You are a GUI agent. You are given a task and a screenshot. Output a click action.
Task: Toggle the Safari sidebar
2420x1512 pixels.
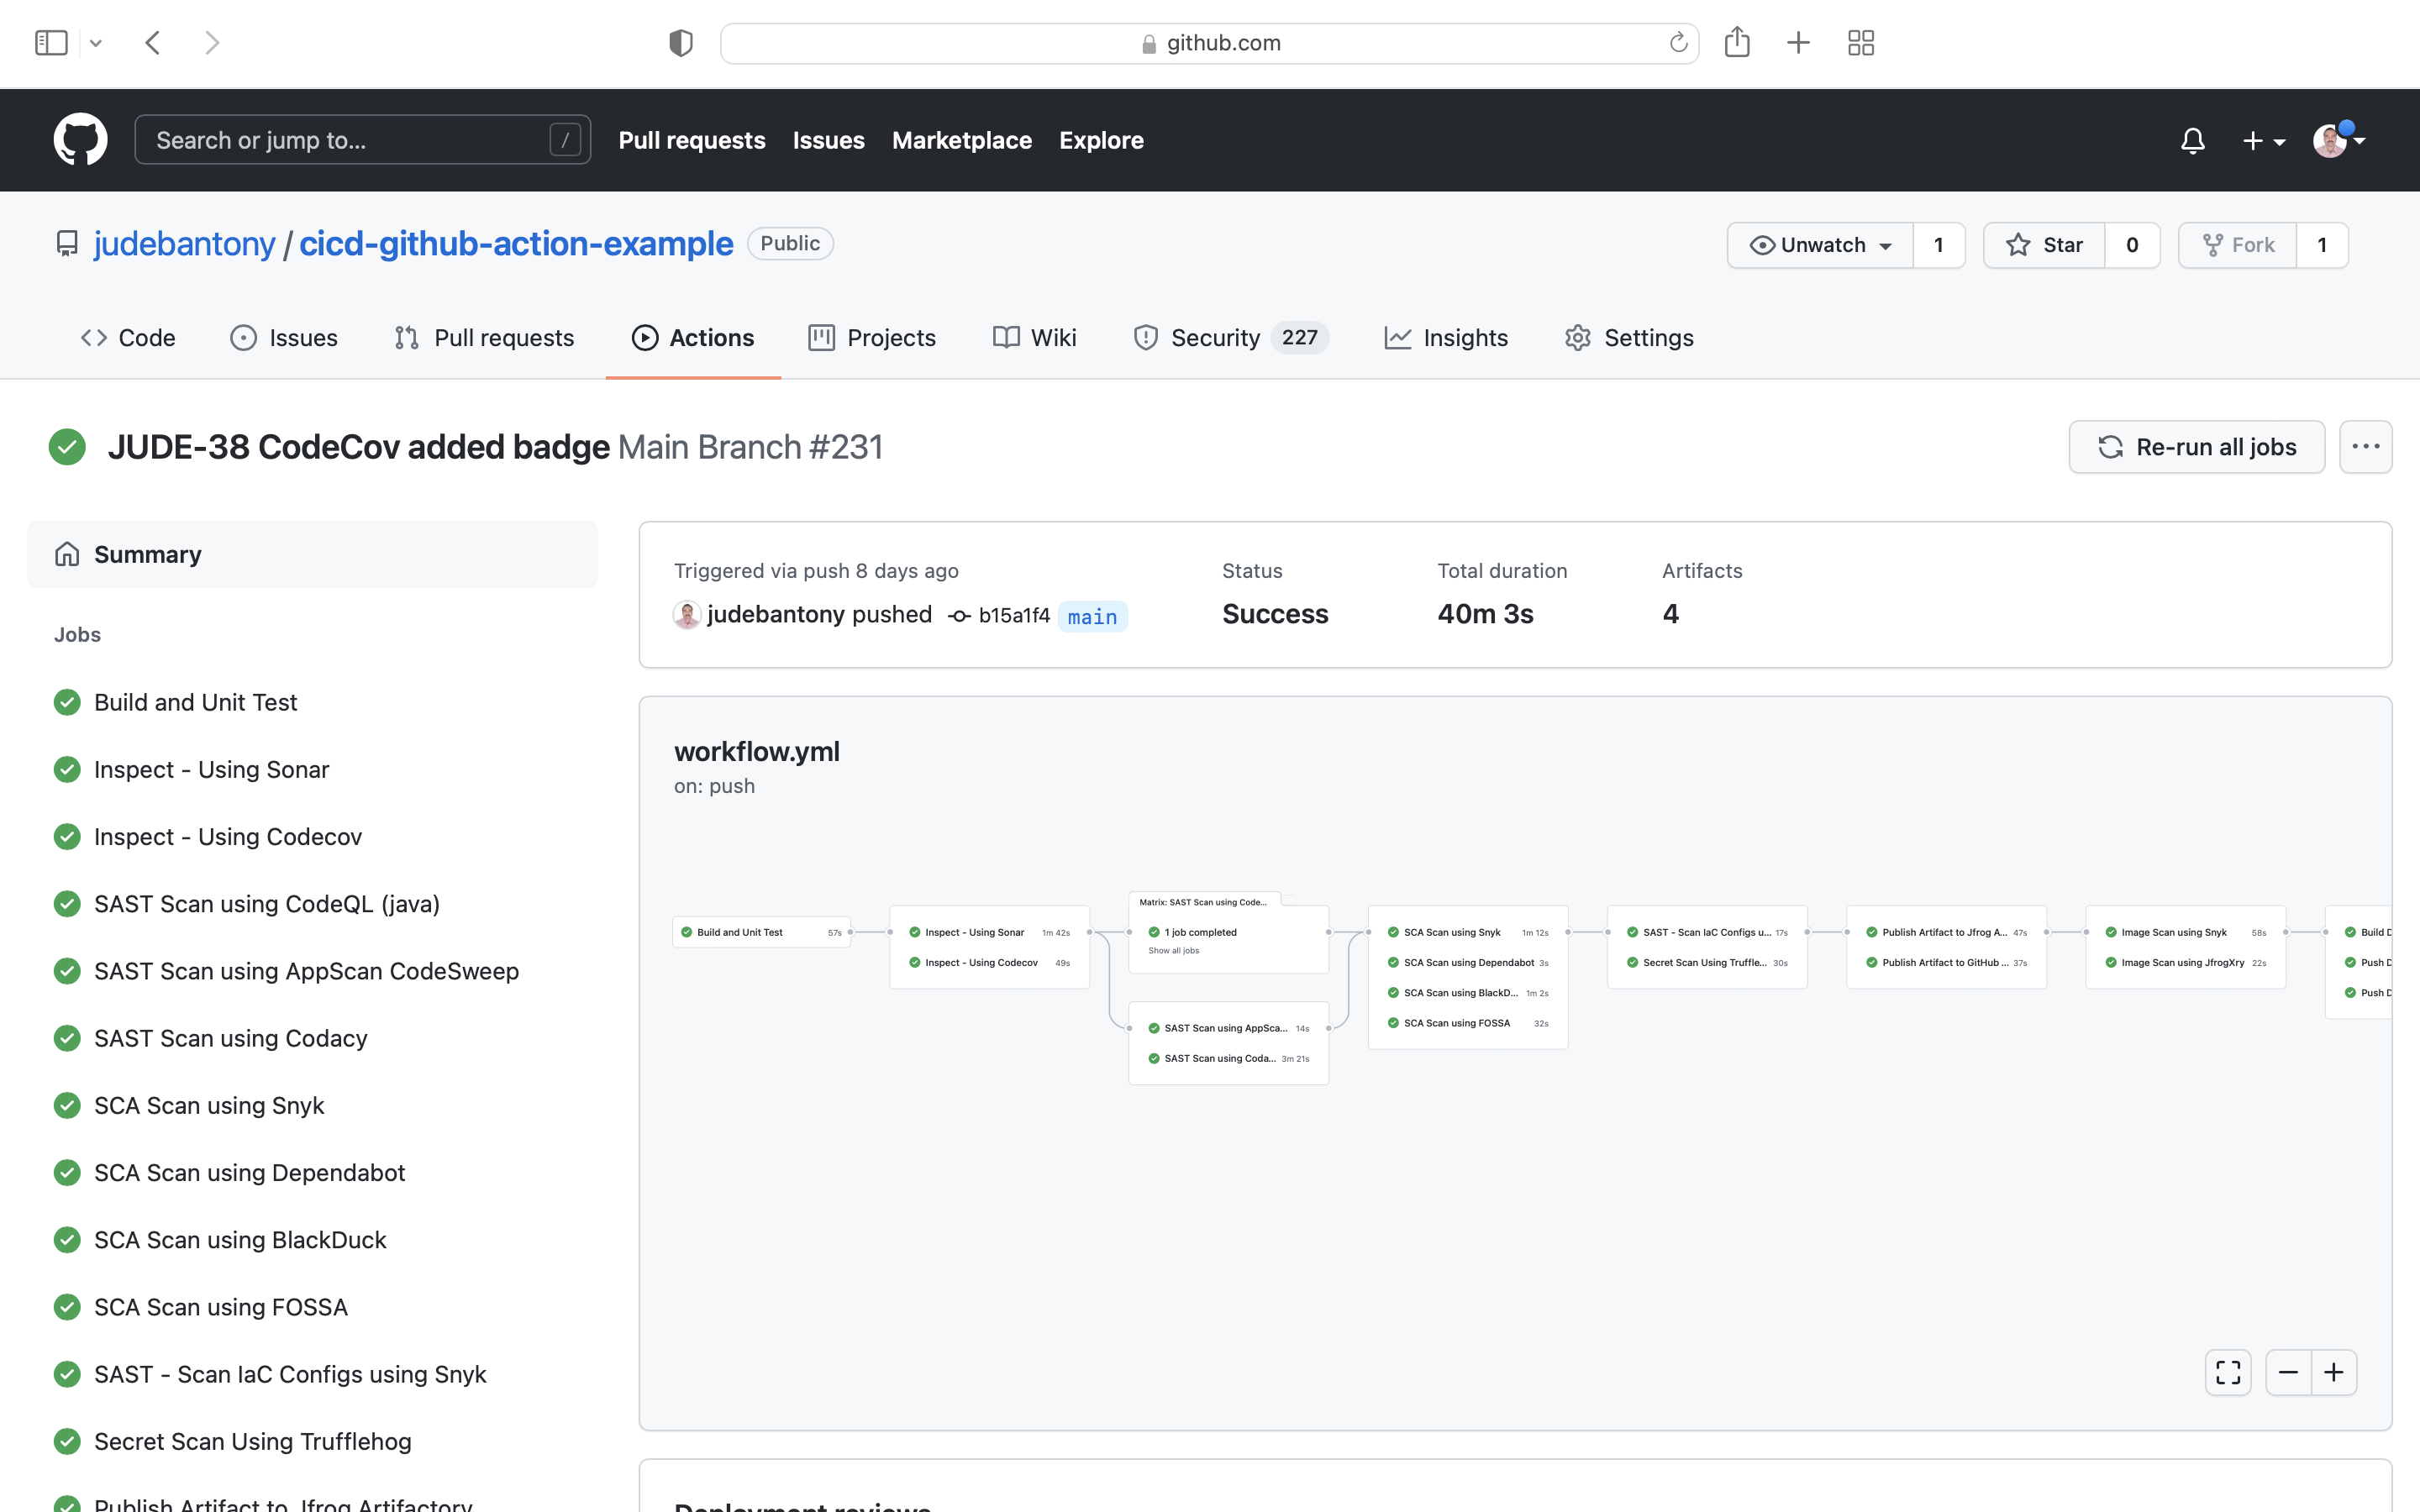tap(51, 43)
